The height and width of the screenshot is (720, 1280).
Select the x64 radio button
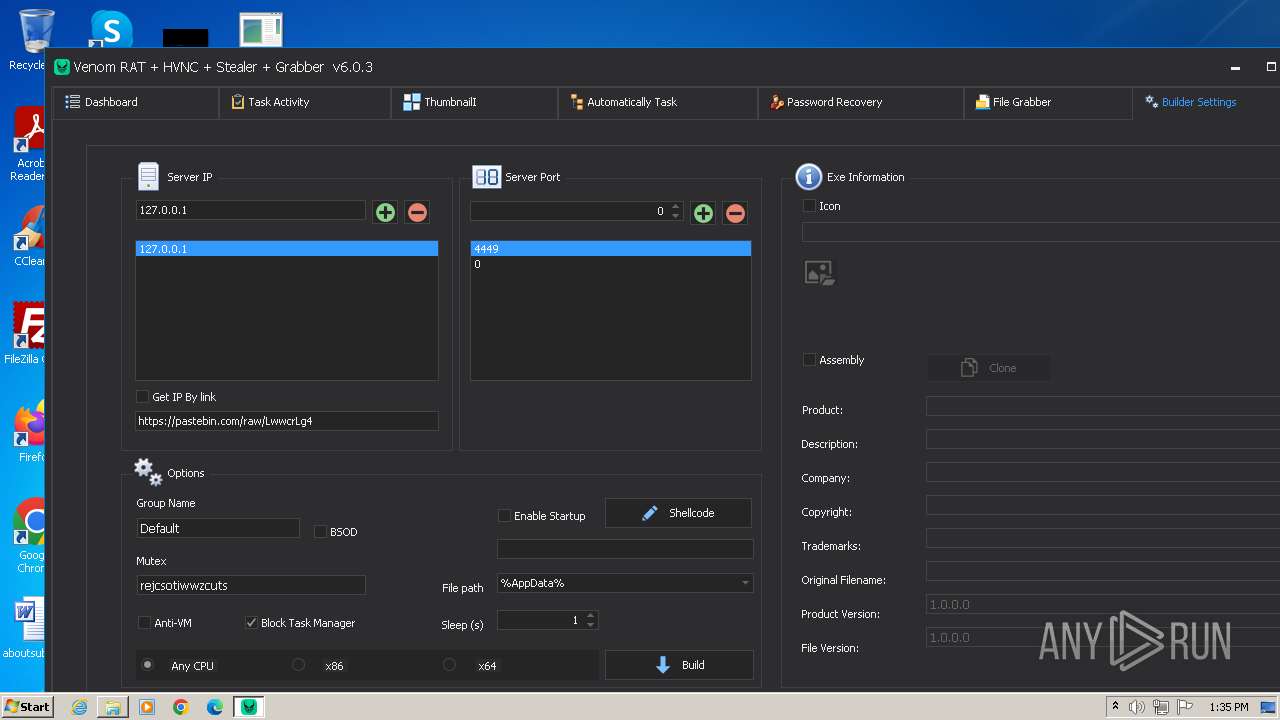[449, 665]
